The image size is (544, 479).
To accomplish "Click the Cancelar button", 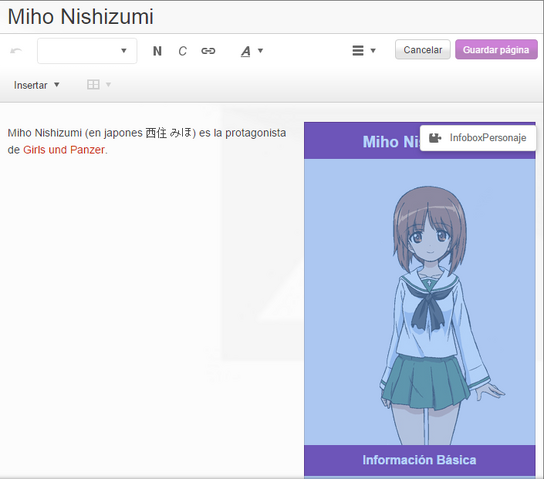I will tap(423, 50).
